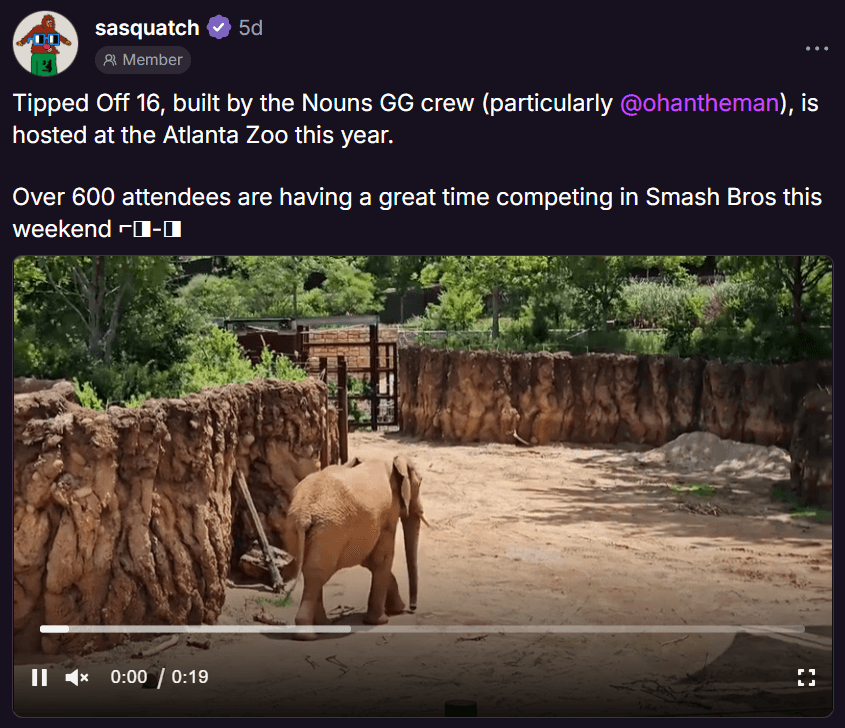Click the person icon in Member badge
This screenshot has width=845, height=728.
click(110, 60)
